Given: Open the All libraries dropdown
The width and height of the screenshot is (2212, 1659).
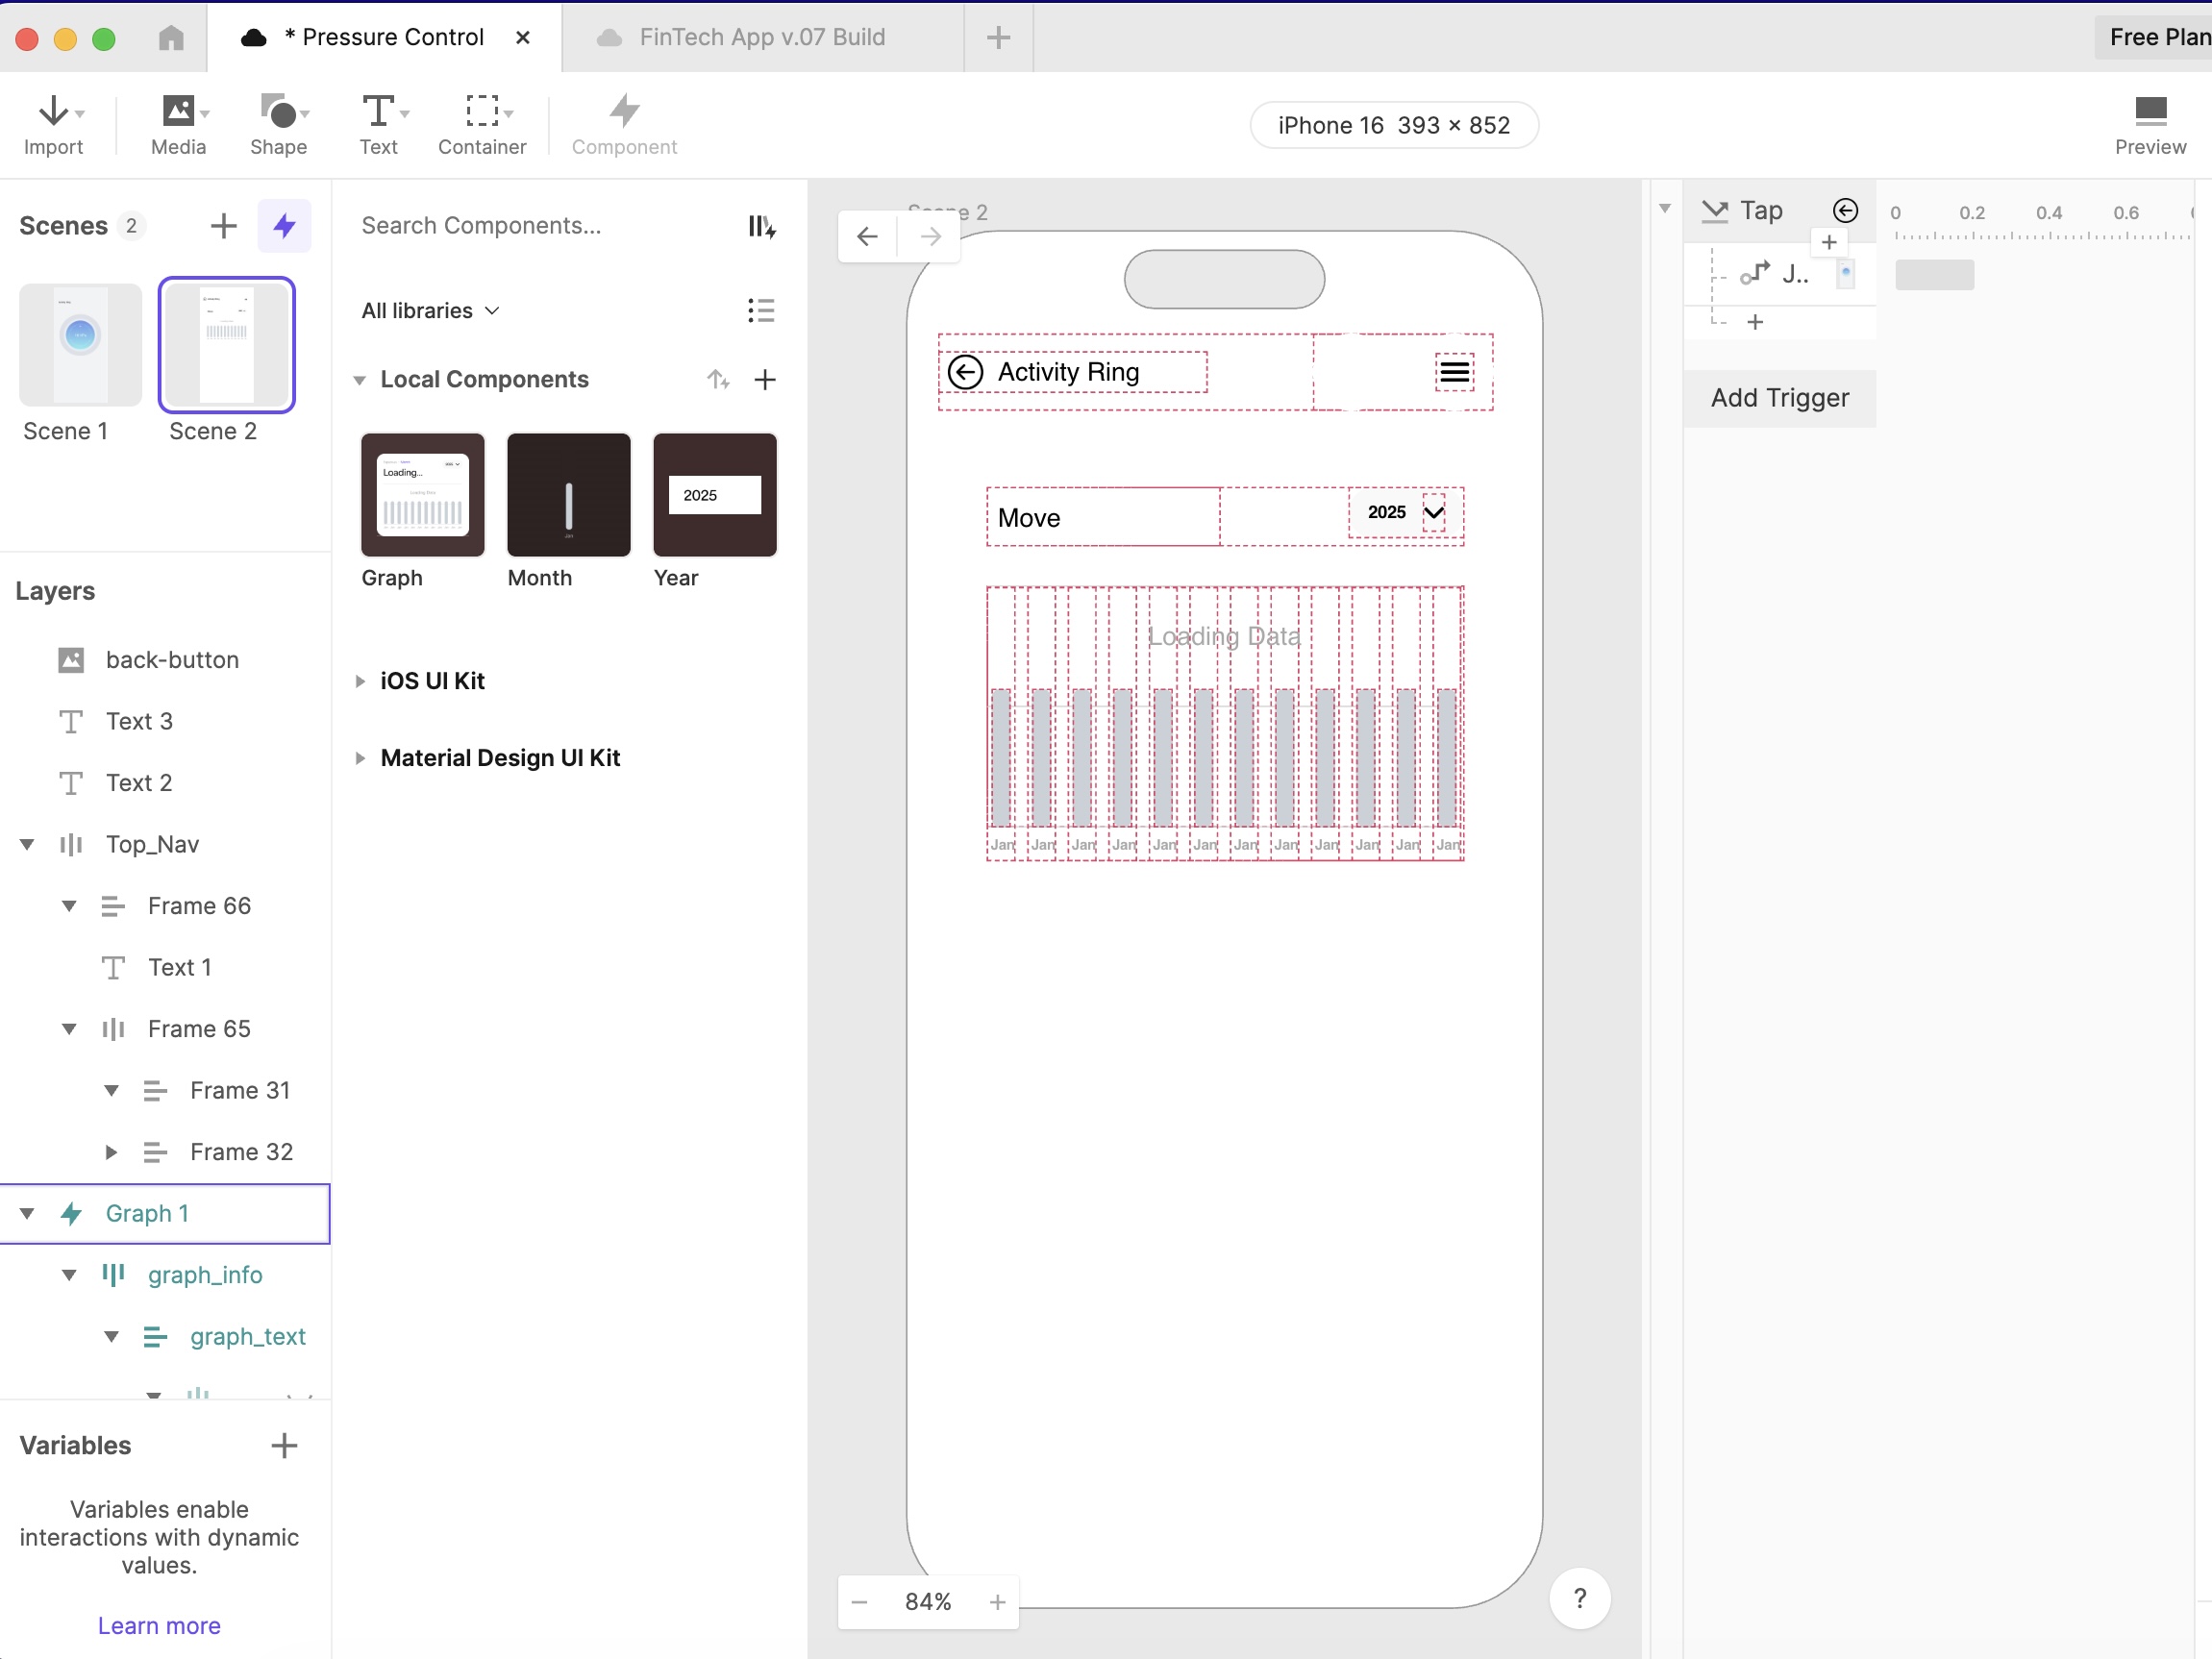Looking at the screenshot, I should [x=429, y=310].
